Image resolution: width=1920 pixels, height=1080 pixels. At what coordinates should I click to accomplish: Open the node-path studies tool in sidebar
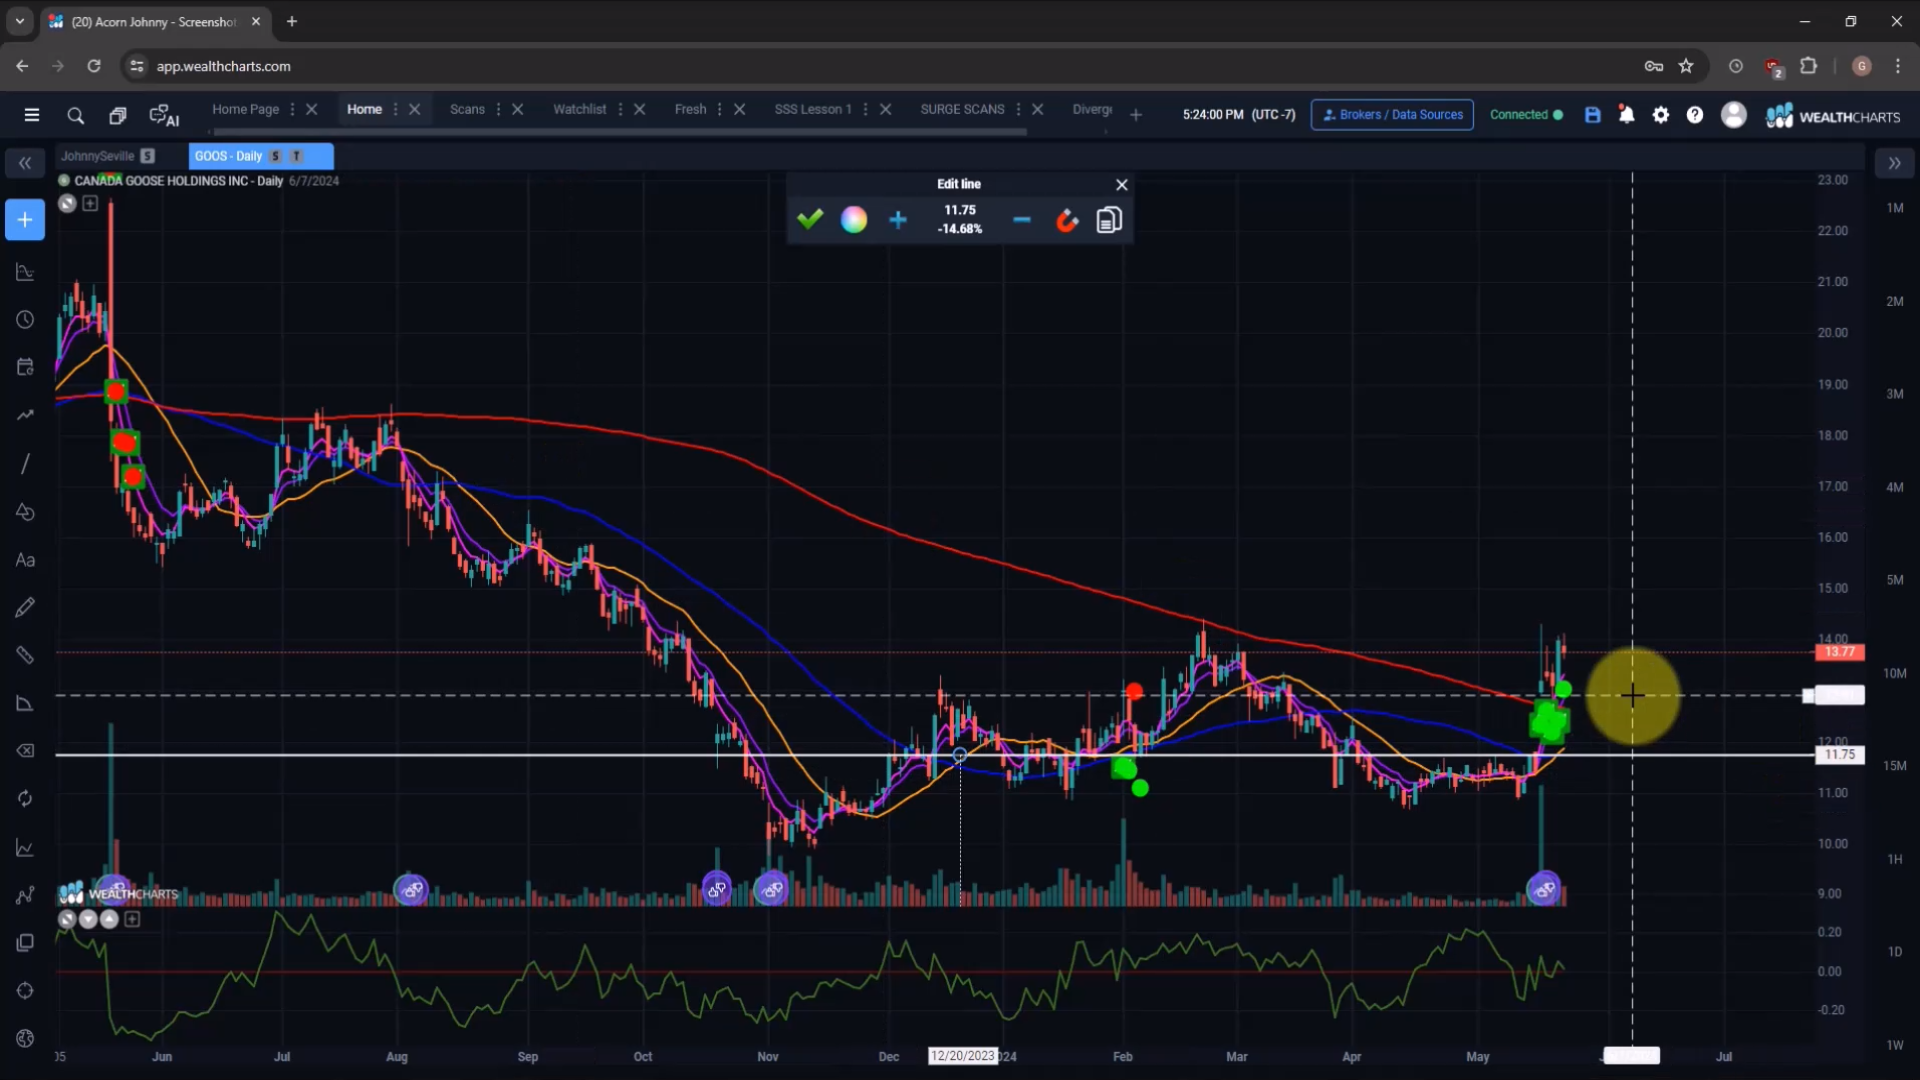click(x=25, y=895)
